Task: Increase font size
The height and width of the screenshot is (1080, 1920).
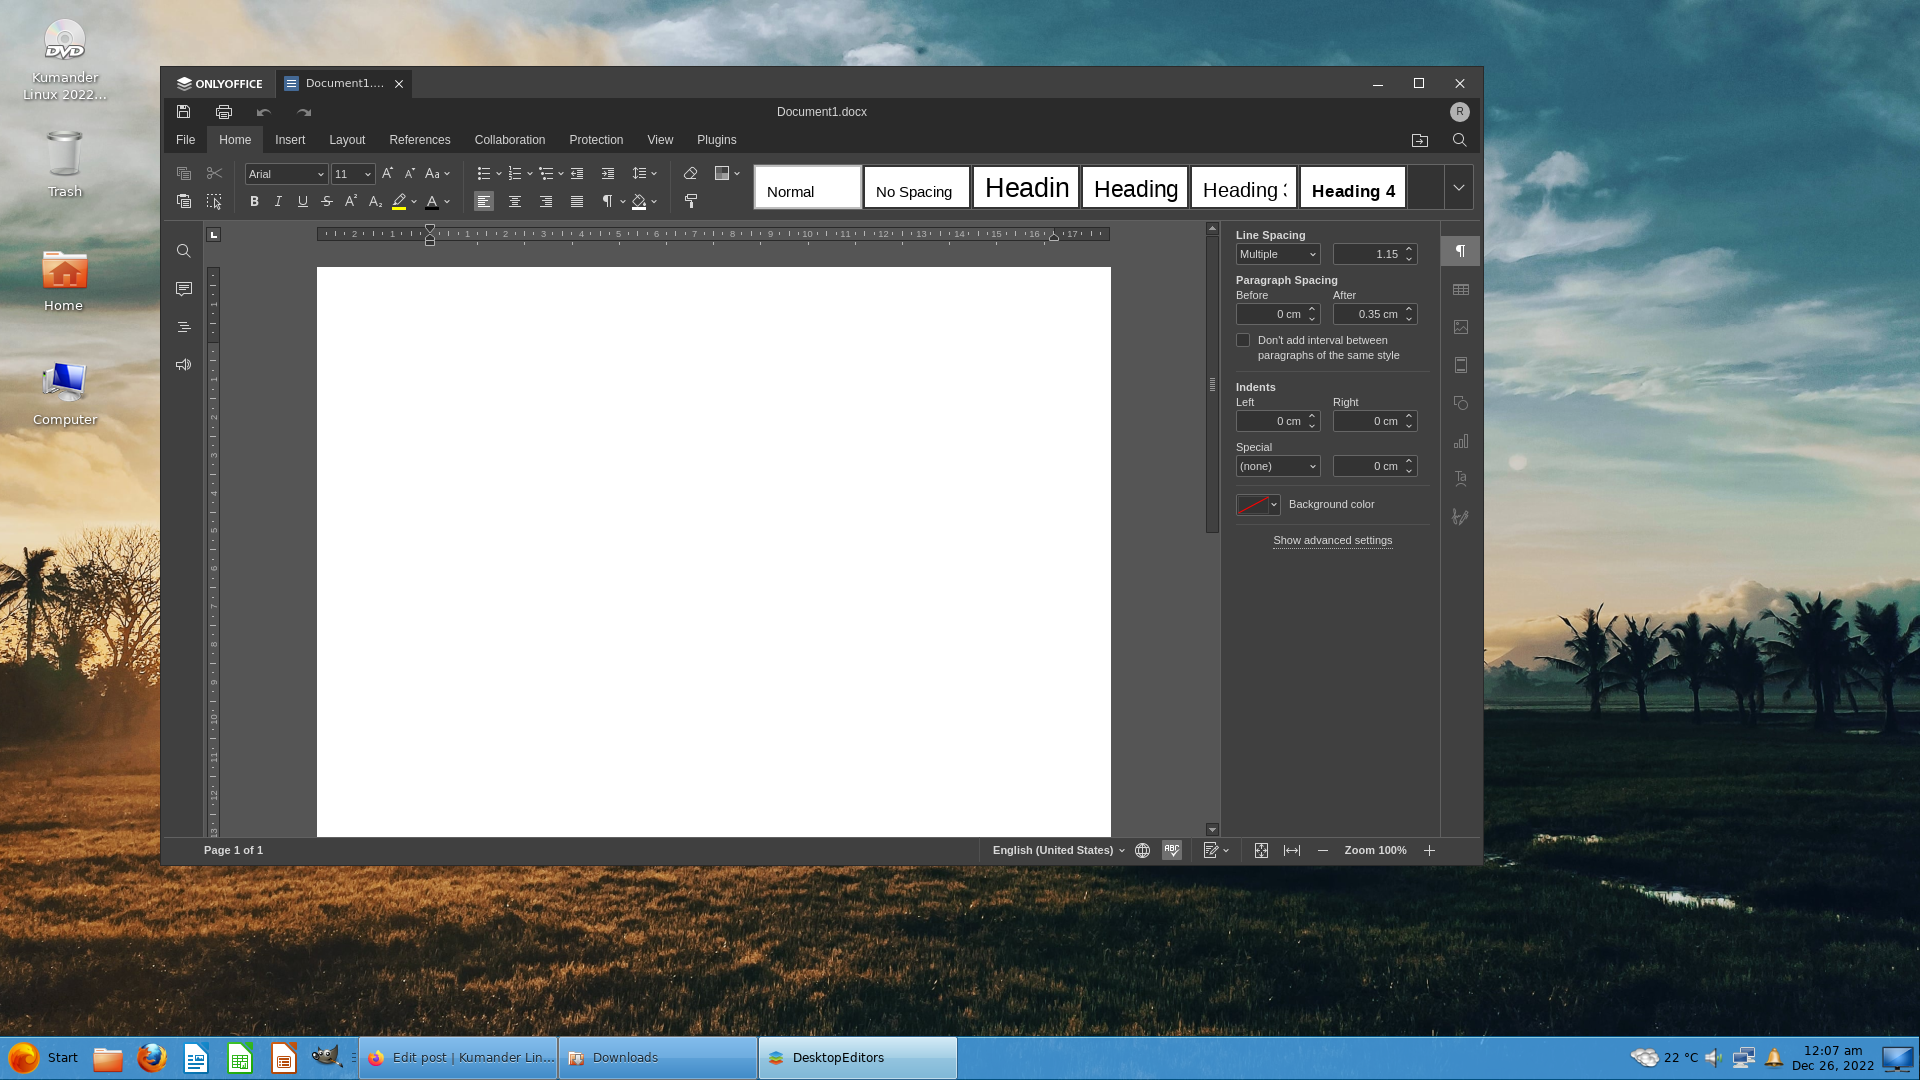Action: pos(388,173)
